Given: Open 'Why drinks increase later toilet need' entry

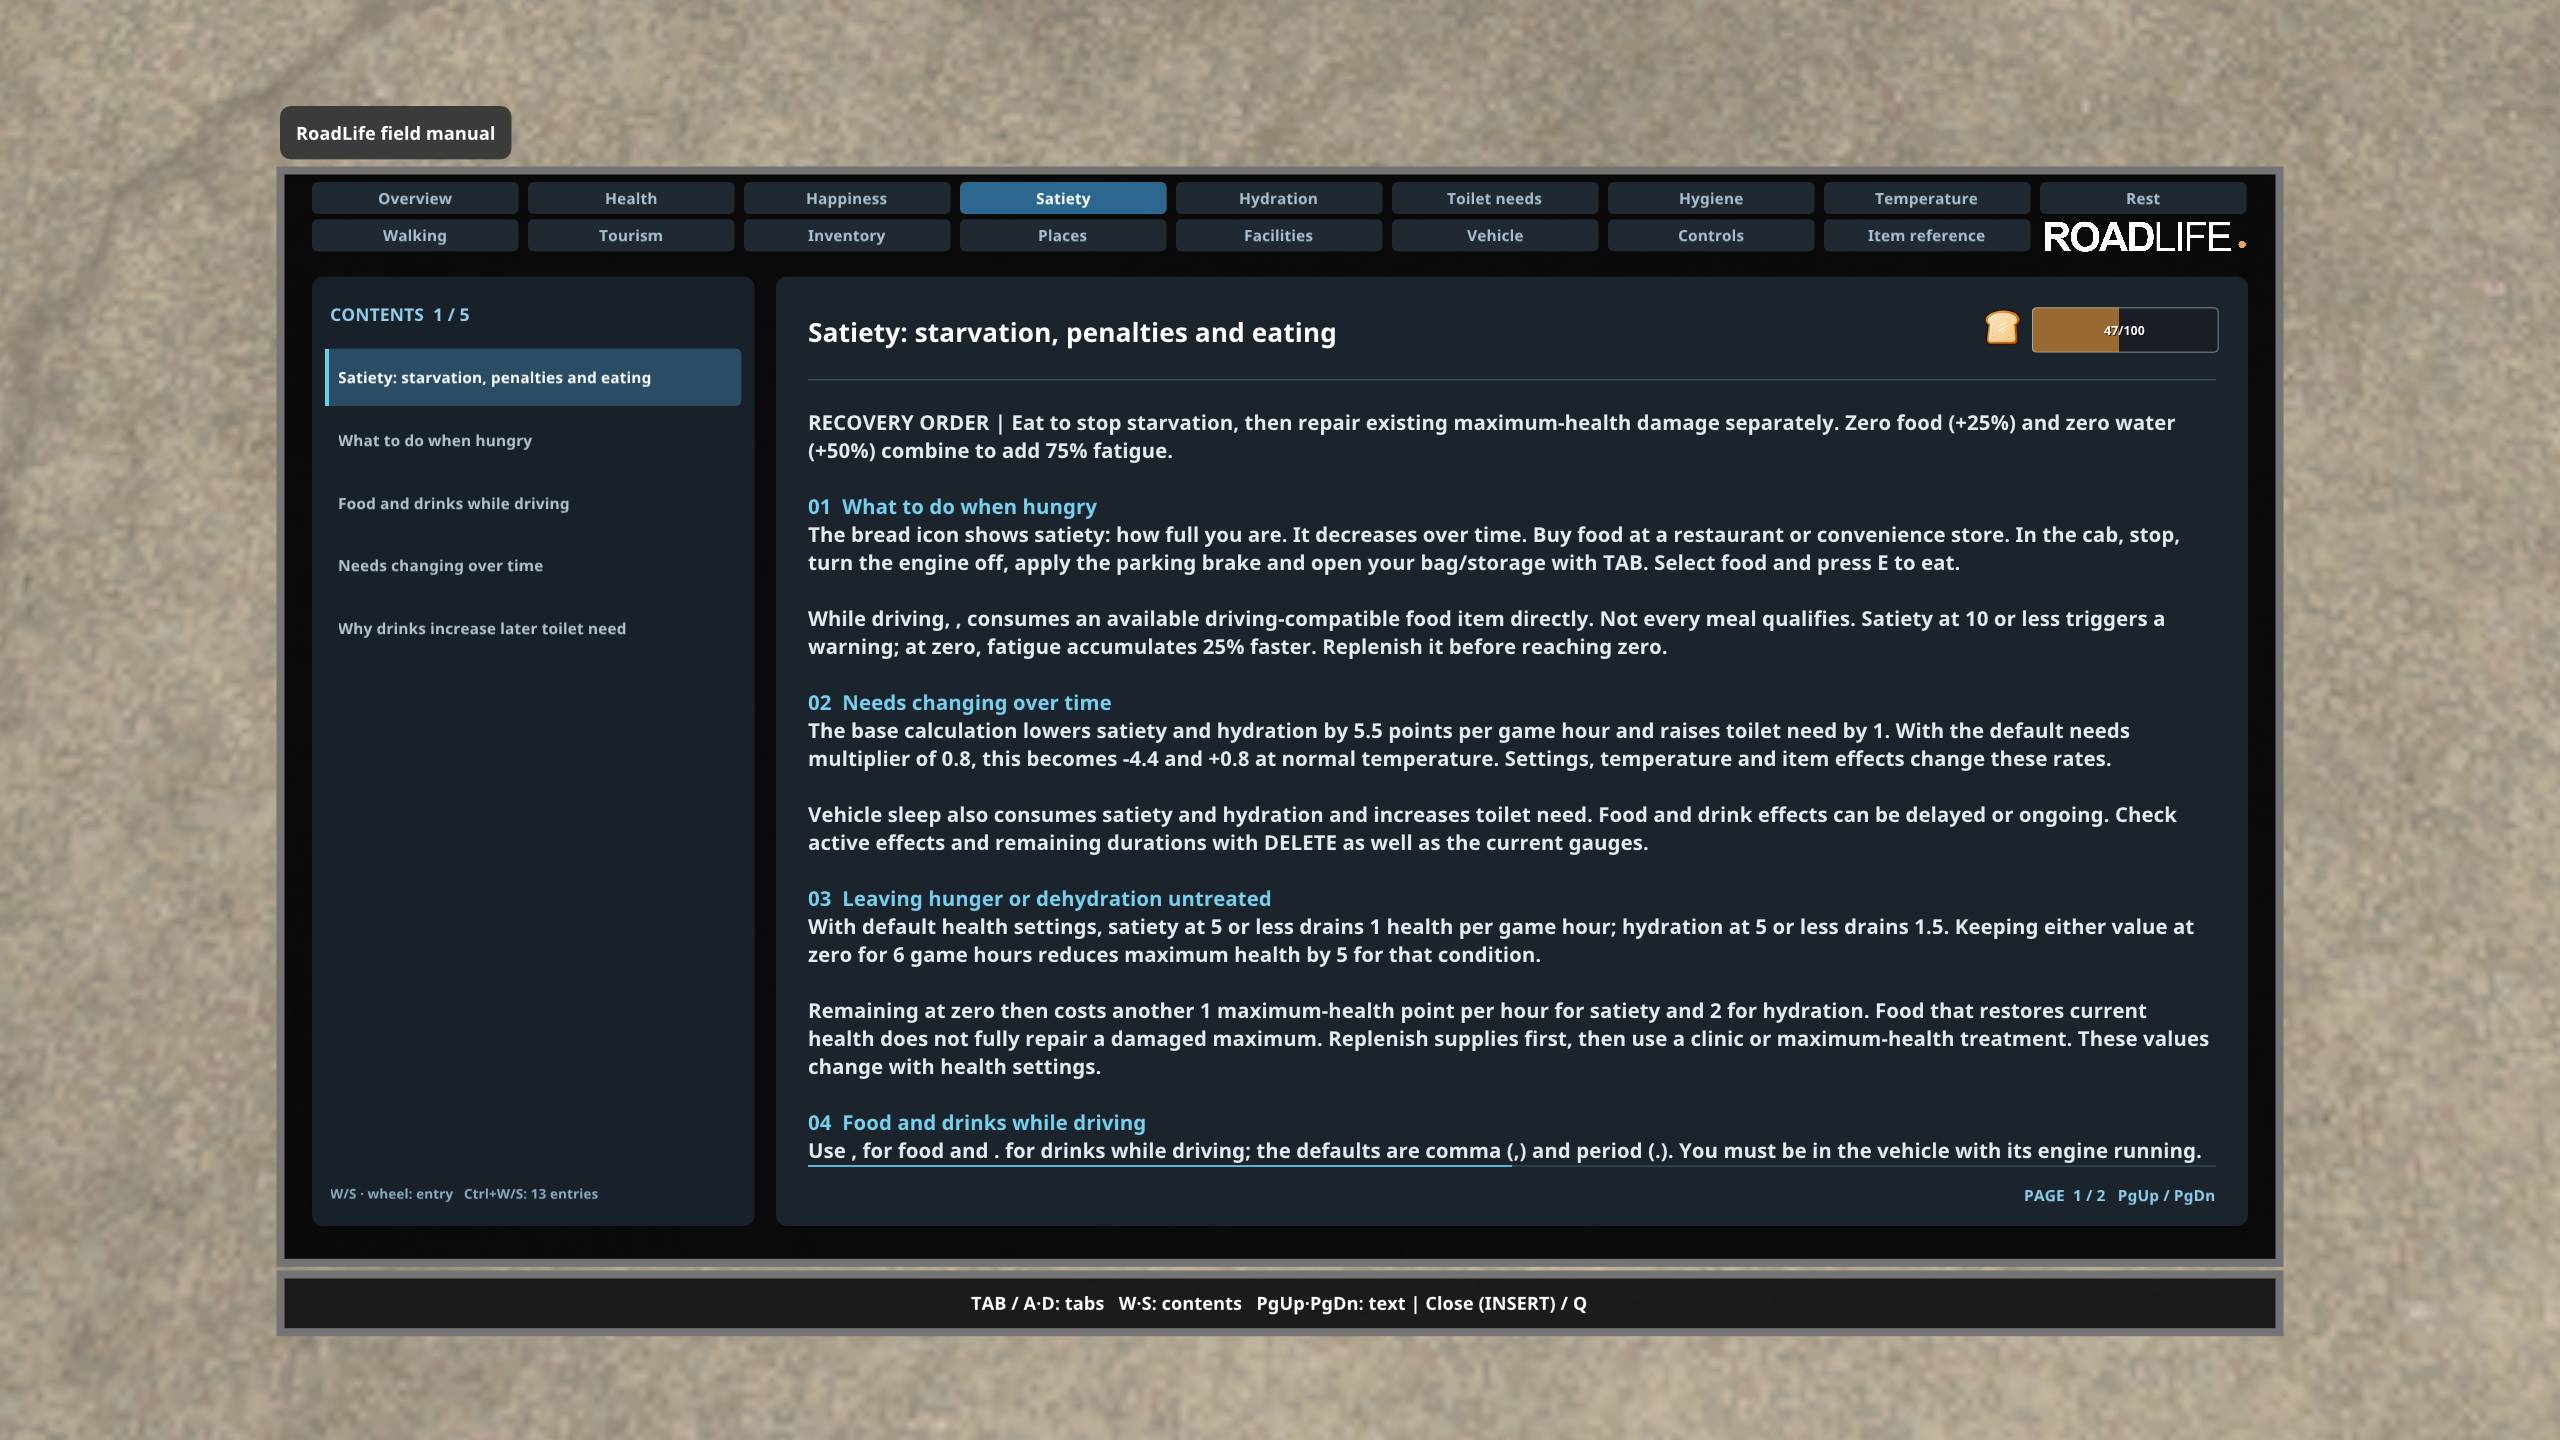Looking at the screenshot, I should point(533,628).
